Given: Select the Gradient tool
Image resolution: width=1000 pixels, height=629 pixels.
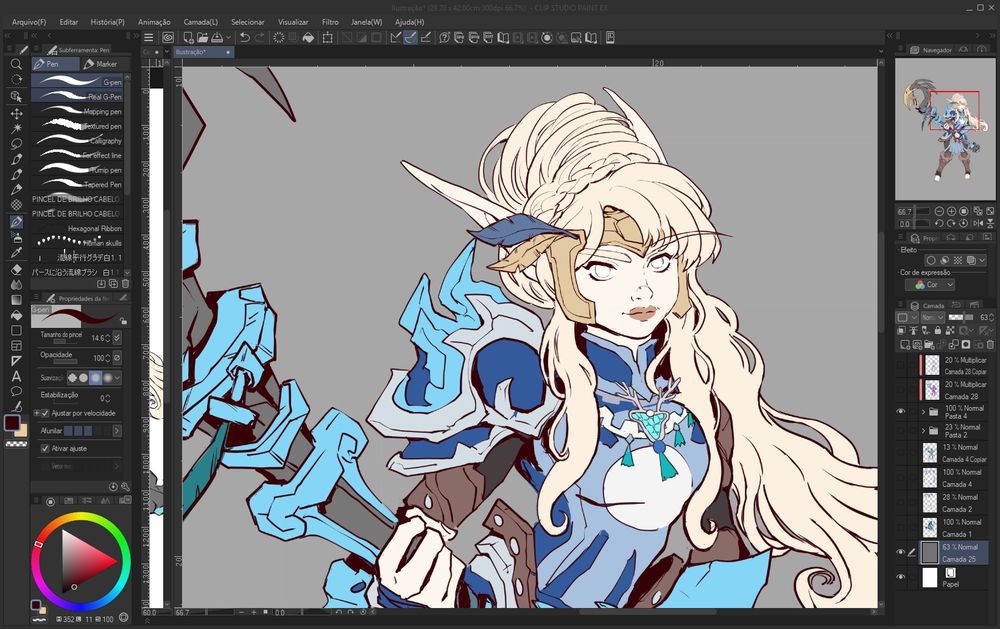Looking at the screenshot, I should pos(17,300).
